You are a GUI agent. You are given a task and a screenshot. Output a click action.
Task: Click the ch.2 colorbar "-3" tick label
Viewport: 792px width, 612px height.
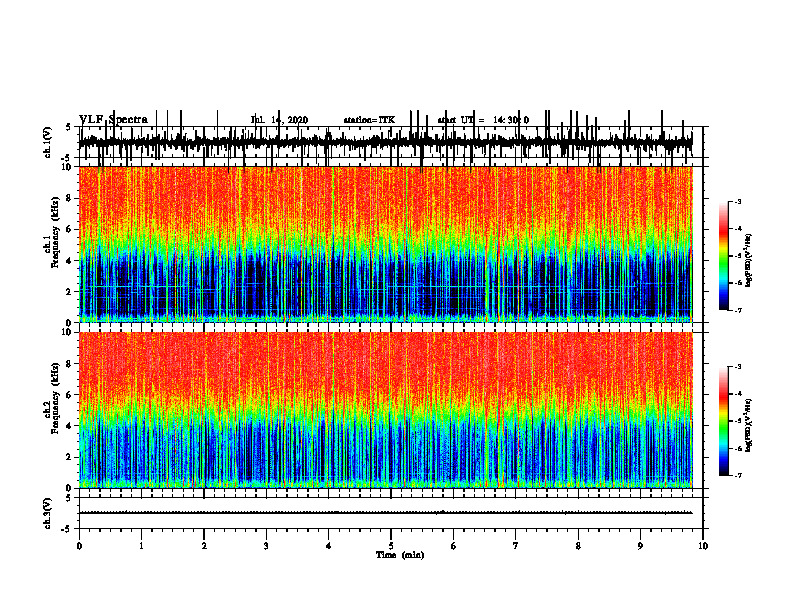click(x=738, y=367)
